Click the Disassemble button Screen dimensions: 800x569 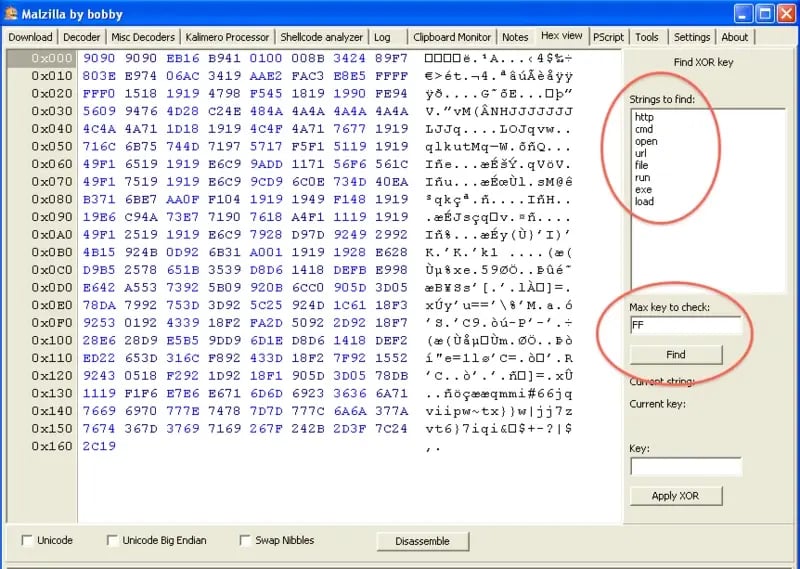422,541
